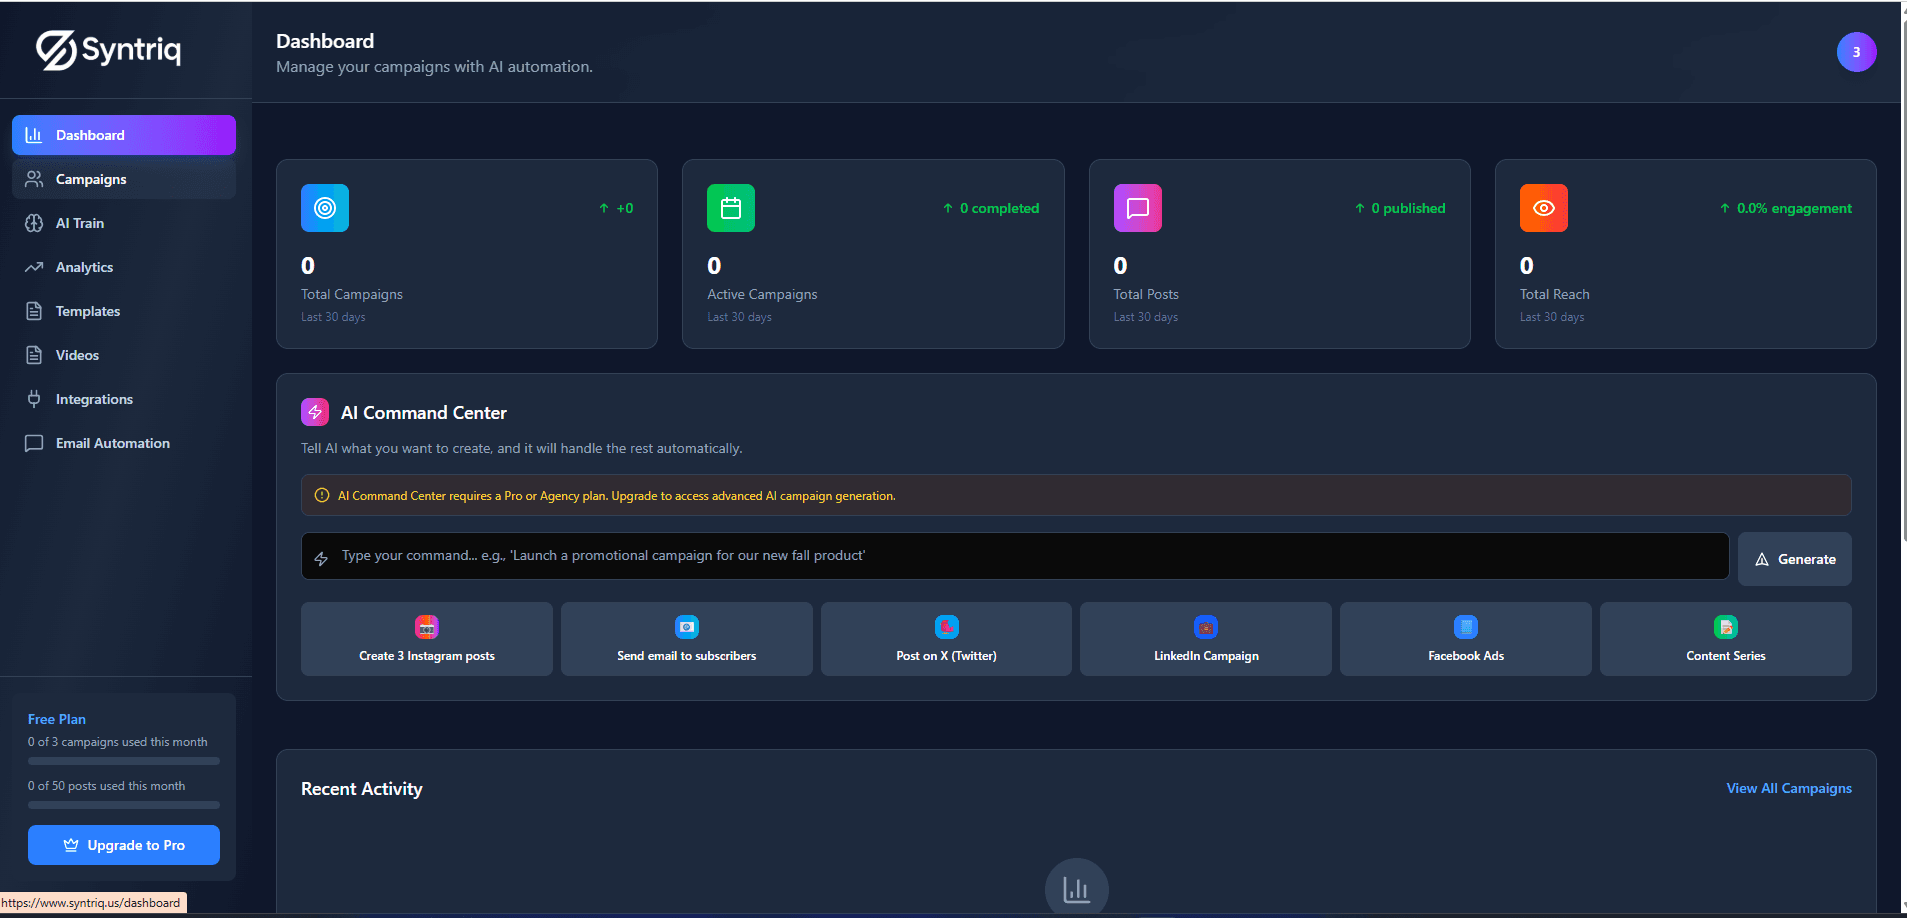Click the Total Reach eye icon

1543,207
